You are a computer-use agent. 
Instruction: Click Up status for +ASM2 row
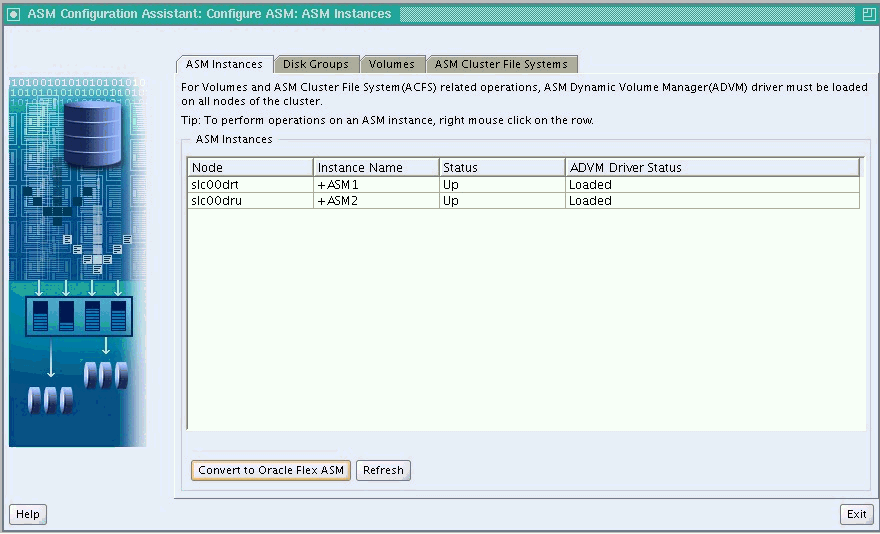pyautogui.click(x=502, y=201)
